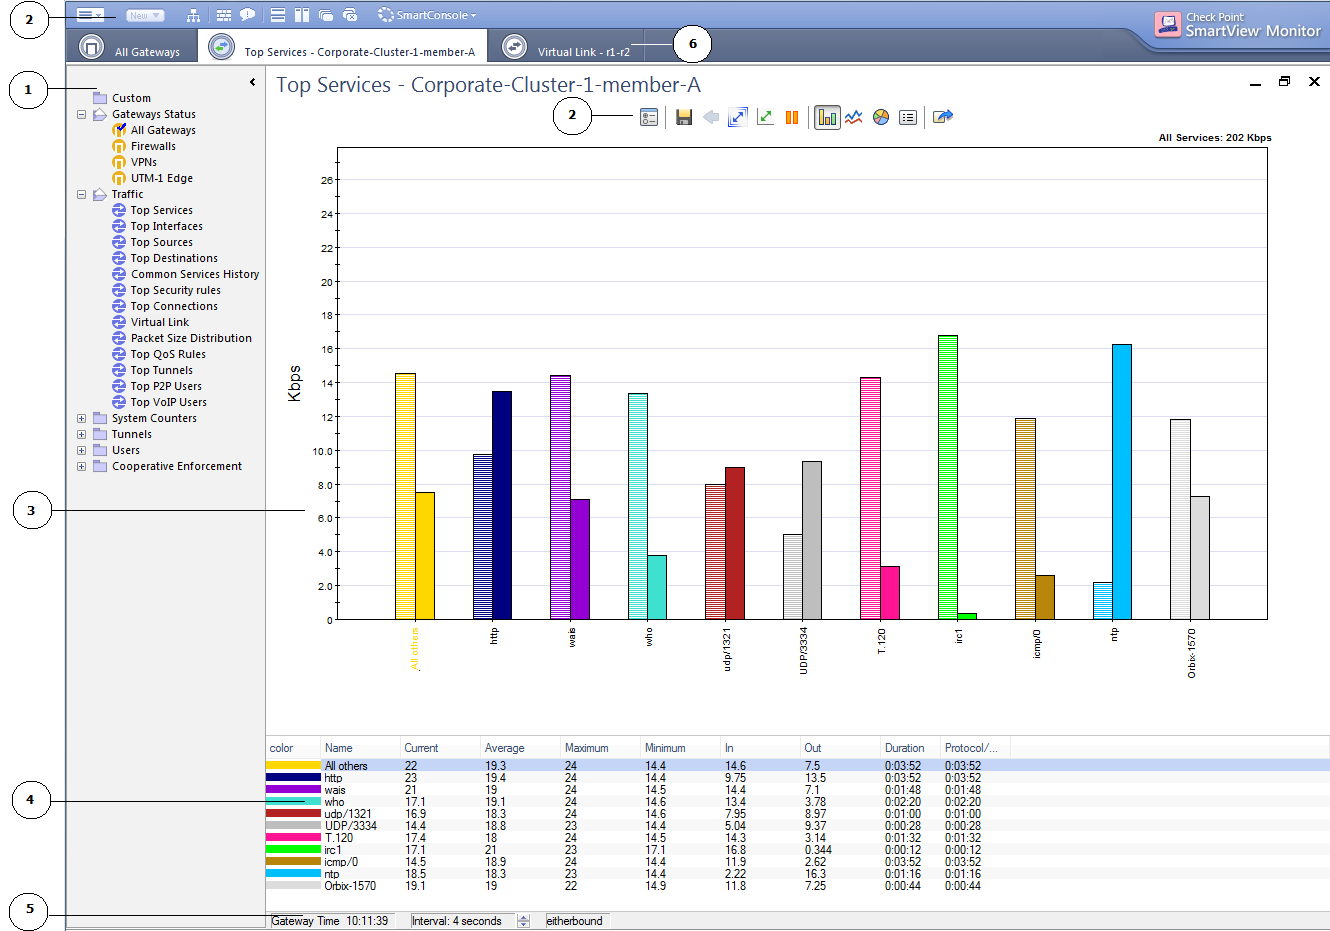1330x931 pixels.
Task: Close all windows with the X window icon
Action: pyautogui.click(x=349, y=15)
